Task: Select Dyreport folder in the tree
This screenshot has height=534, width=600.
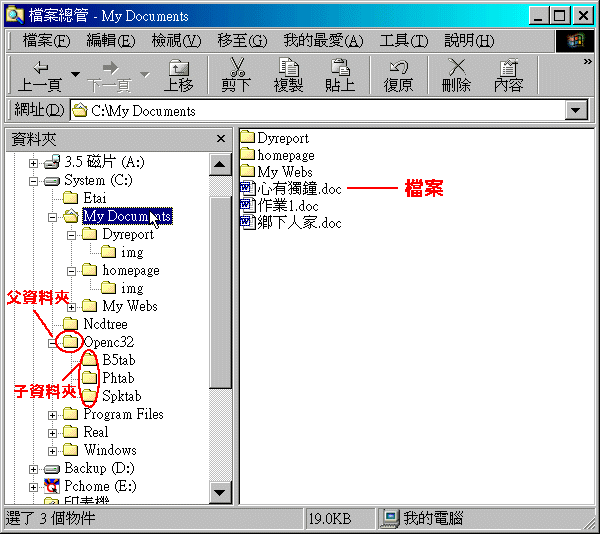Action: pyautogui.click(x=118, y=234)
